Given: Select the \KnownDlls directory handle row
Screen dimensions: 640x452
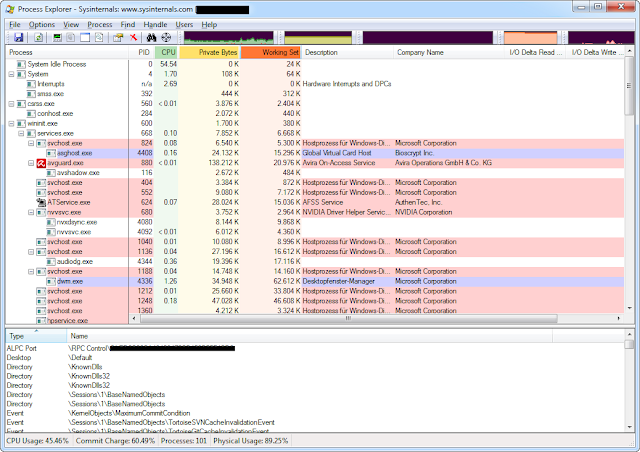Looking at the screenshot, I should click(x=315, y=367).
